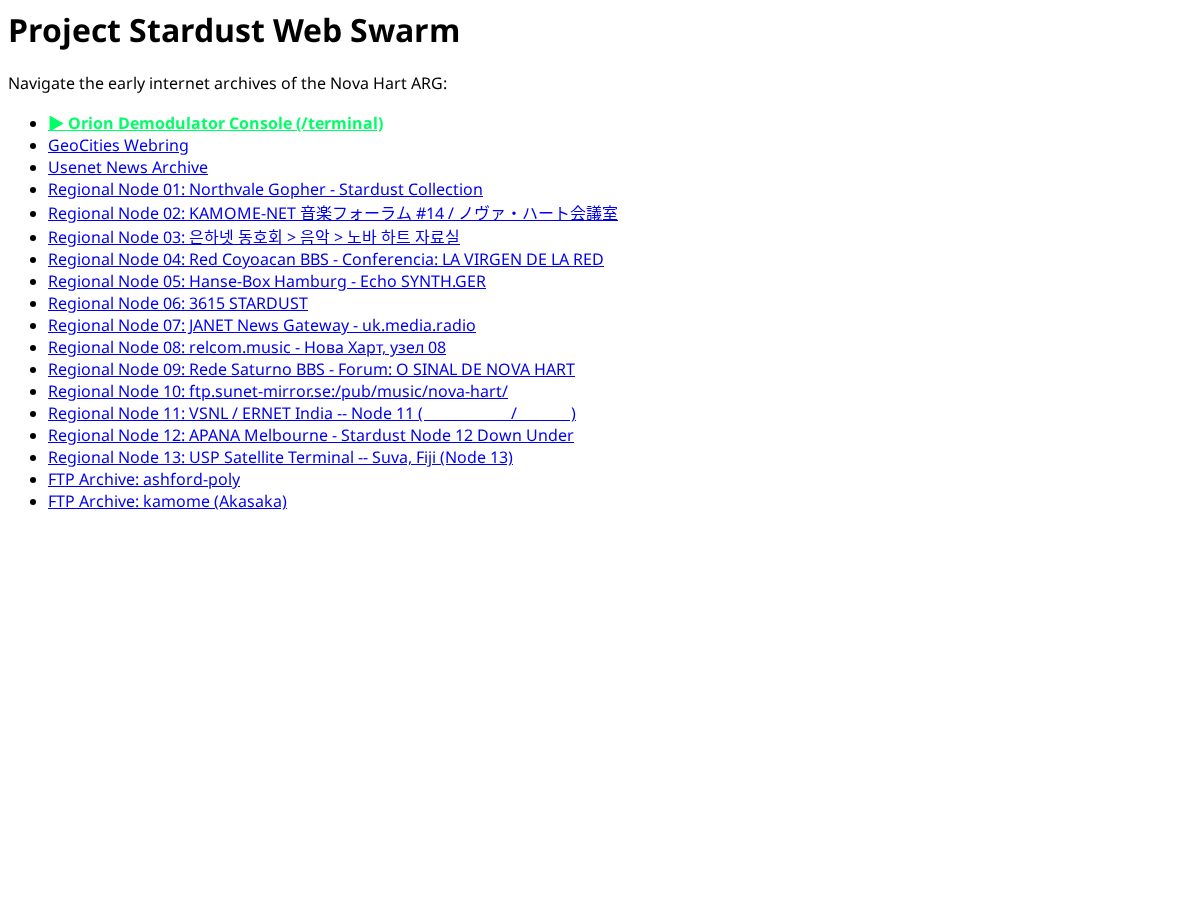Viewport: 1200px width, 900px height.
Task: Open FTP Archive: kamome (Akasaka) link
Action: (167, 501)
